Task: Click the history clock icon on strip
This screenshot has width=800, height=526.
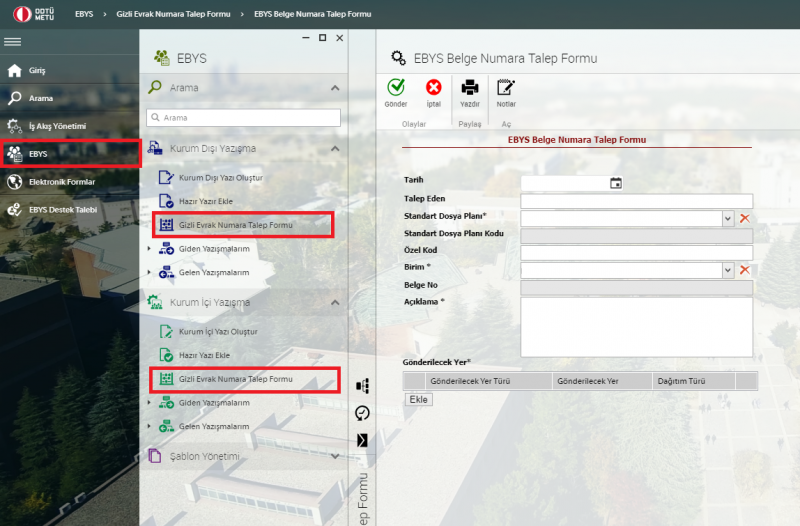Action: tap(362, 413)
